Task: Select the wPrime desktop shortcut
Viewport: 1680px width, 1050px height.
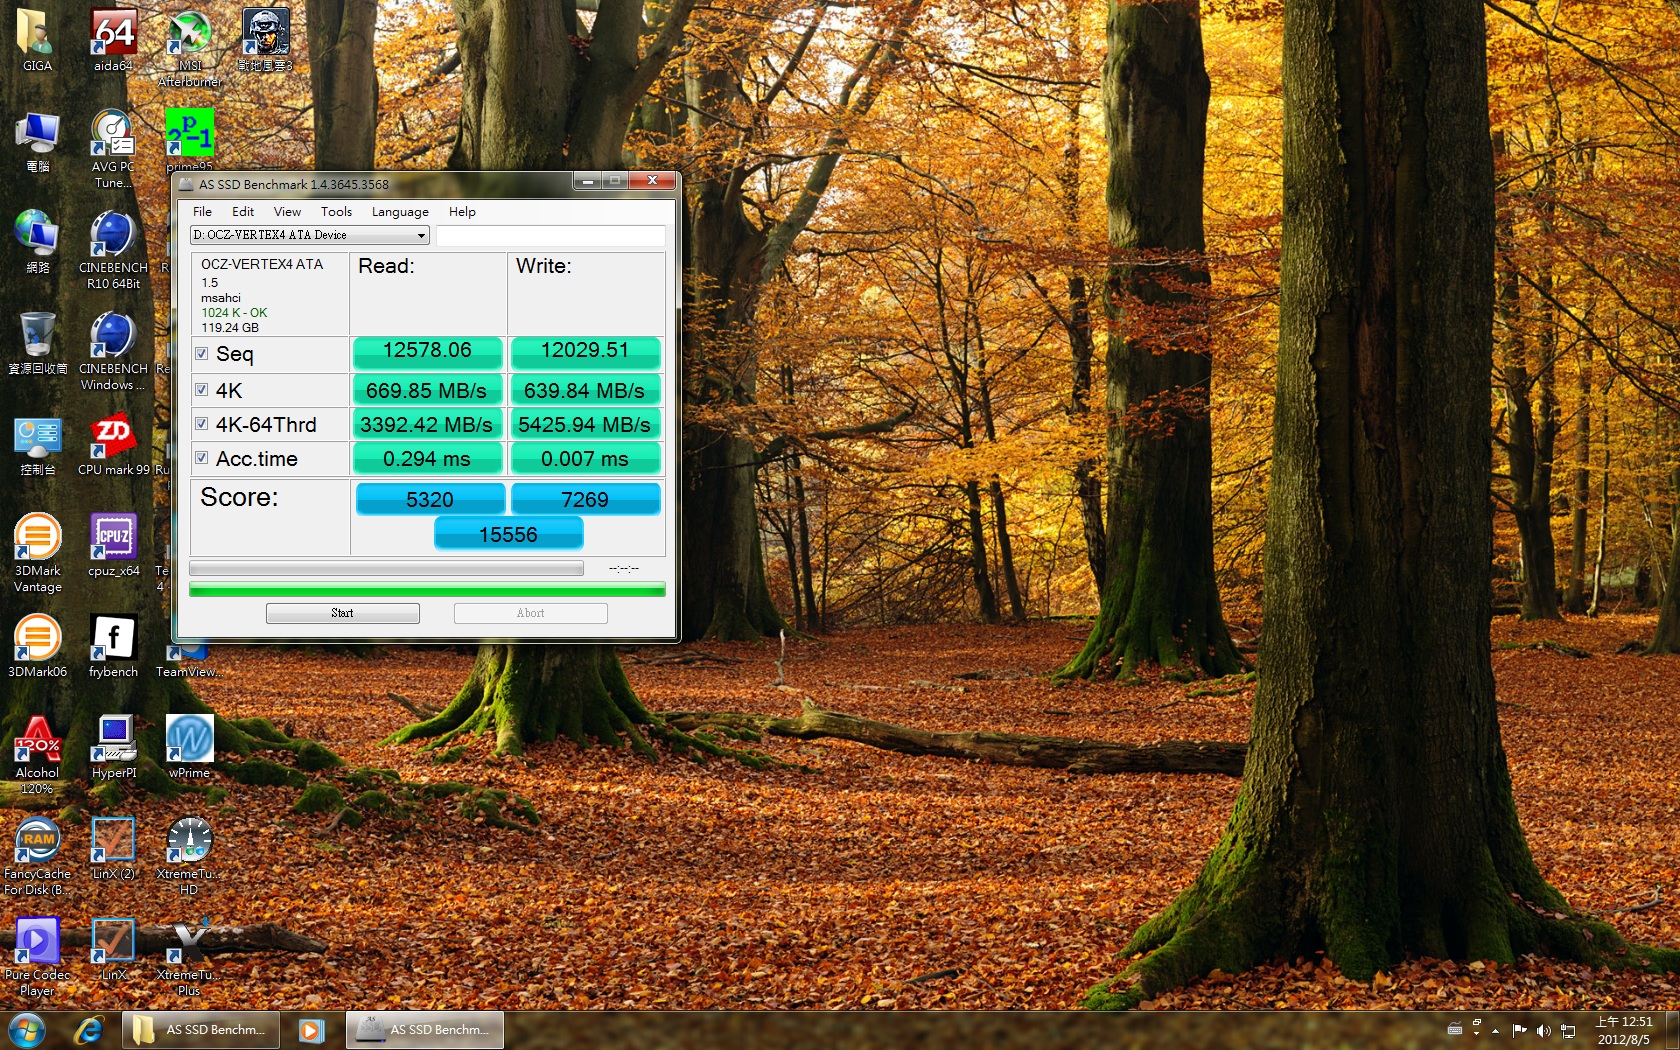Action: click(x=189, y=742)
